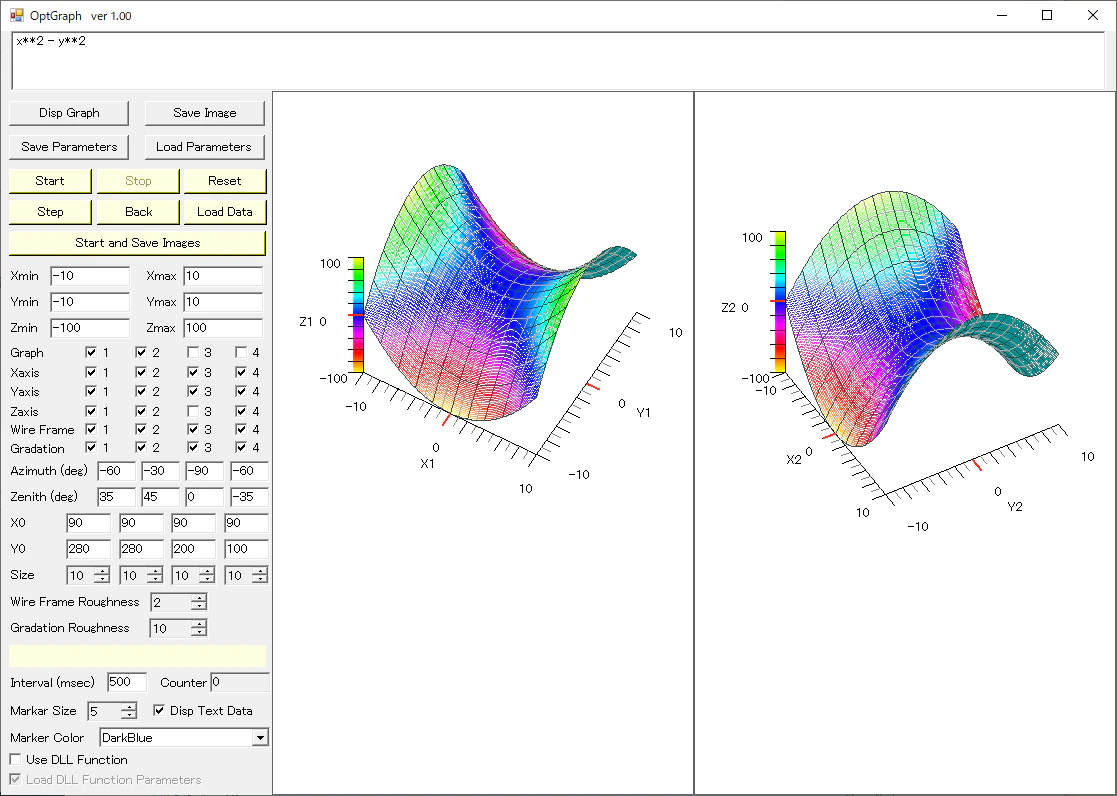Click Start and Save Images
1117x796 pixels.
tap(137, 243)
